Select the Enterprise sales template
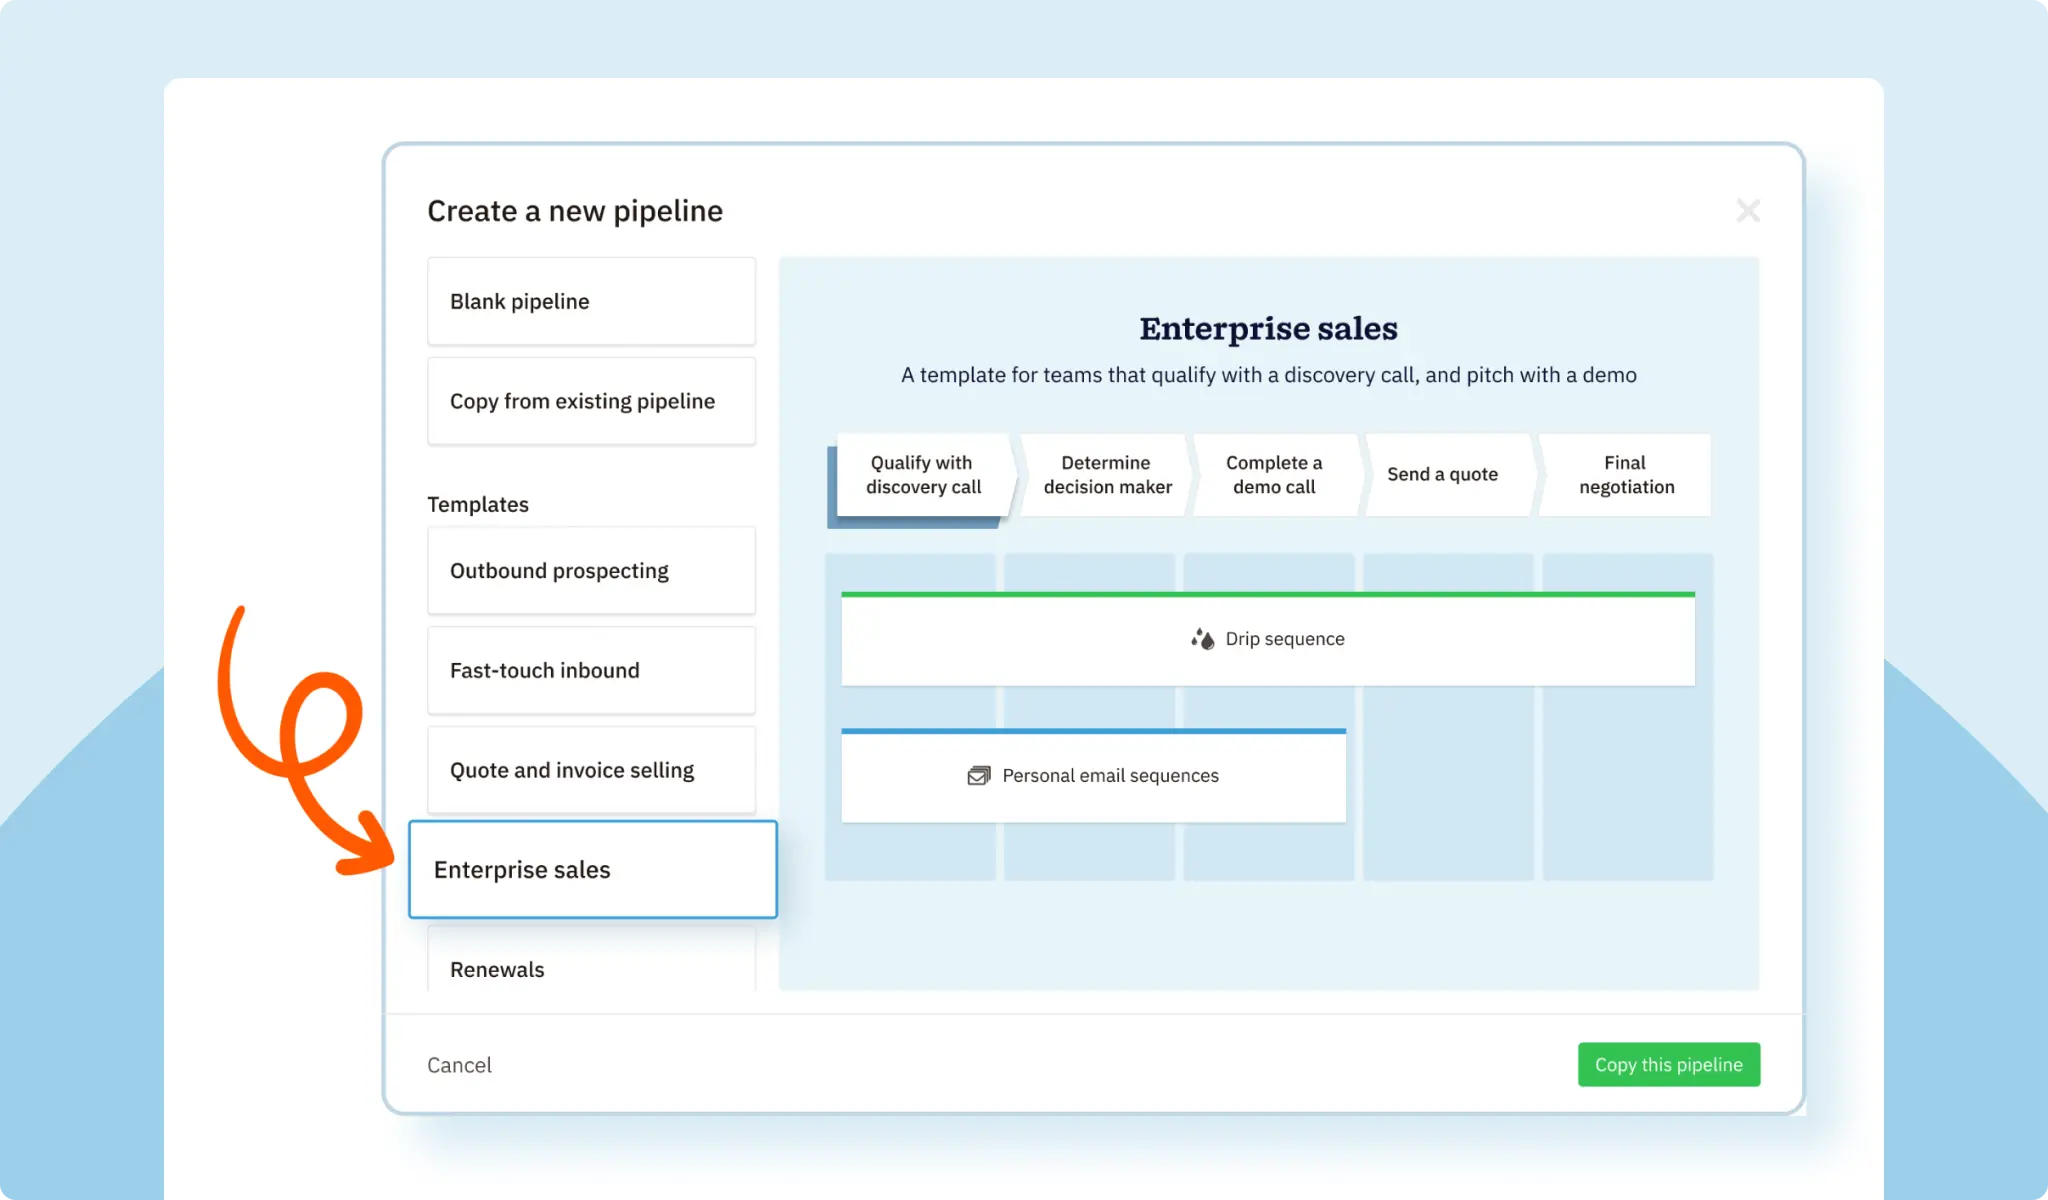 click(x=592, y=869)
